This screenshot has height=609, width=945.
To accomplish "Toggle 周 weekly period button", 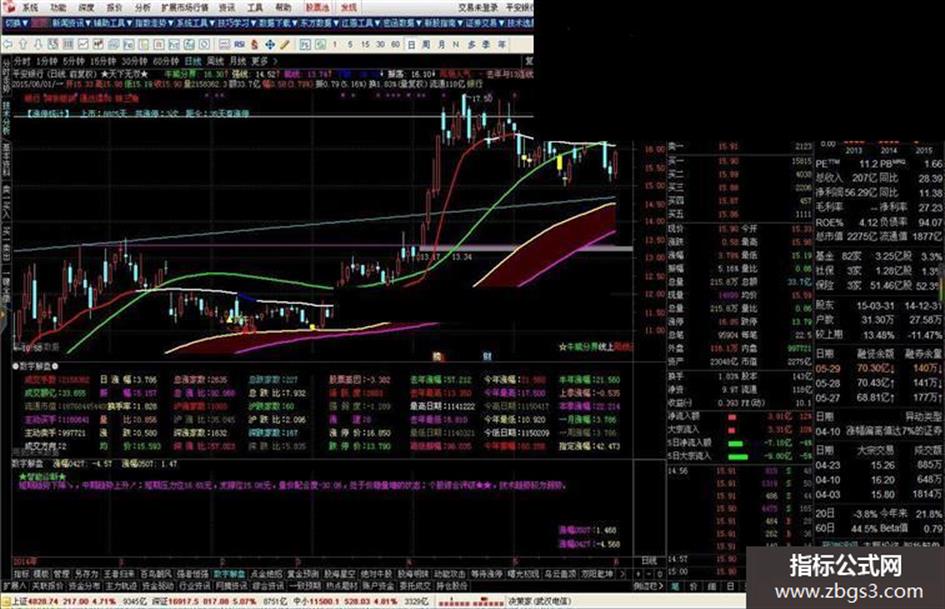I will (426, 44).
